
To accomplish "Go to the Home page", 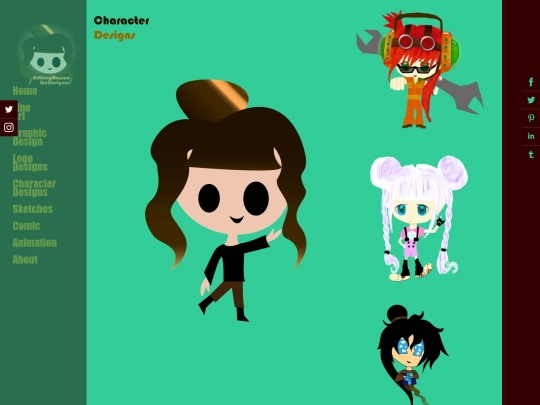I will (25, 91).
